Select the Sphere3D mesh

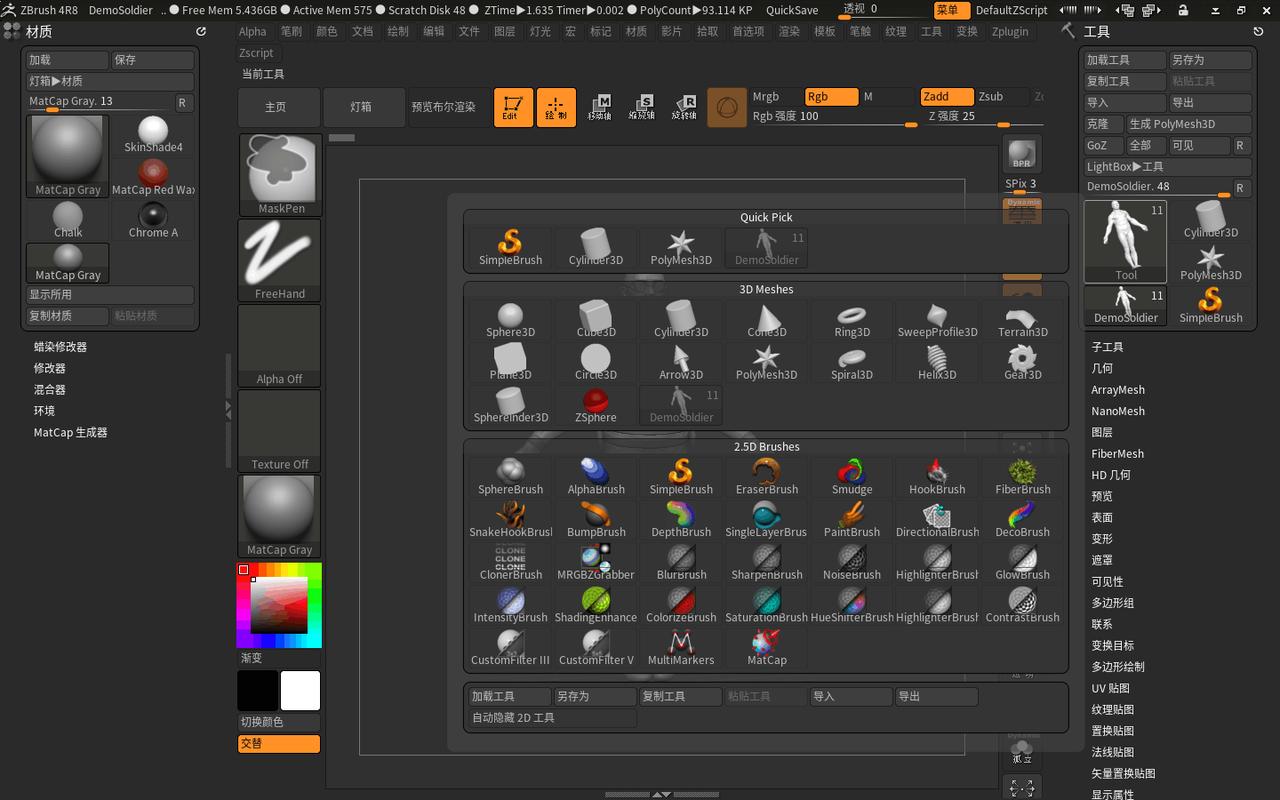[x=510, y=320]
